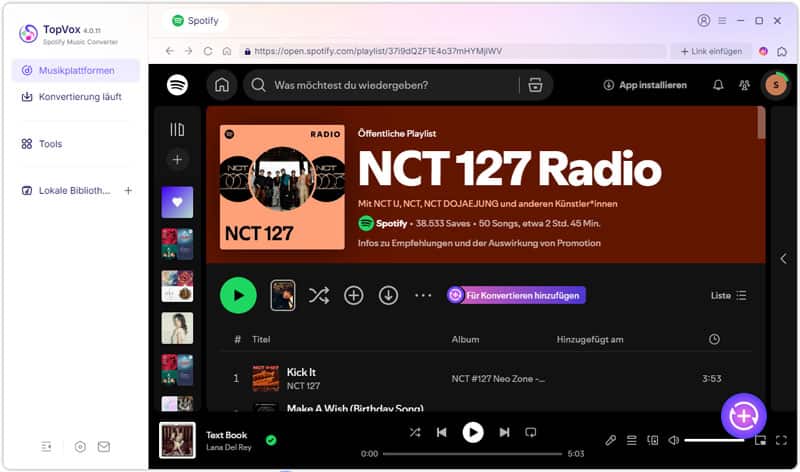Screen dimensions: 800x472
Task: Go to the web player home icon in address bar
Action: pyautogui.click(x=227, y=51)
